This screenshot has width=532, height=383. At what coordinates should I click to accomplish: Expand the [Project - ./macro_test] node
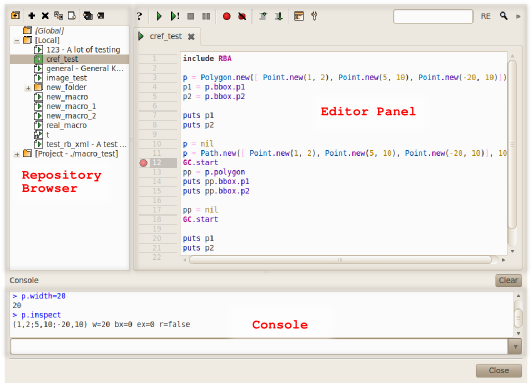click(17, 154)
